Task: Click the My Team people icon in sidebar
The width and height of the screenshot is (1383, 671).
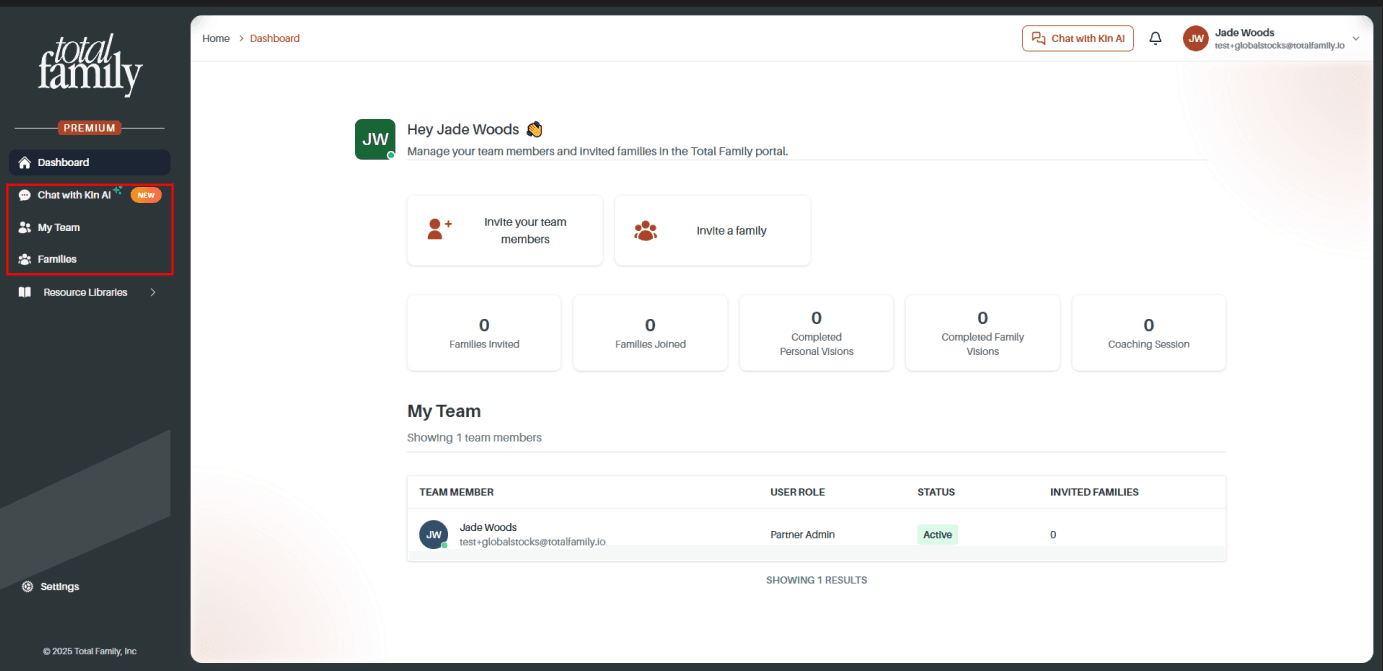Action: 25,227
